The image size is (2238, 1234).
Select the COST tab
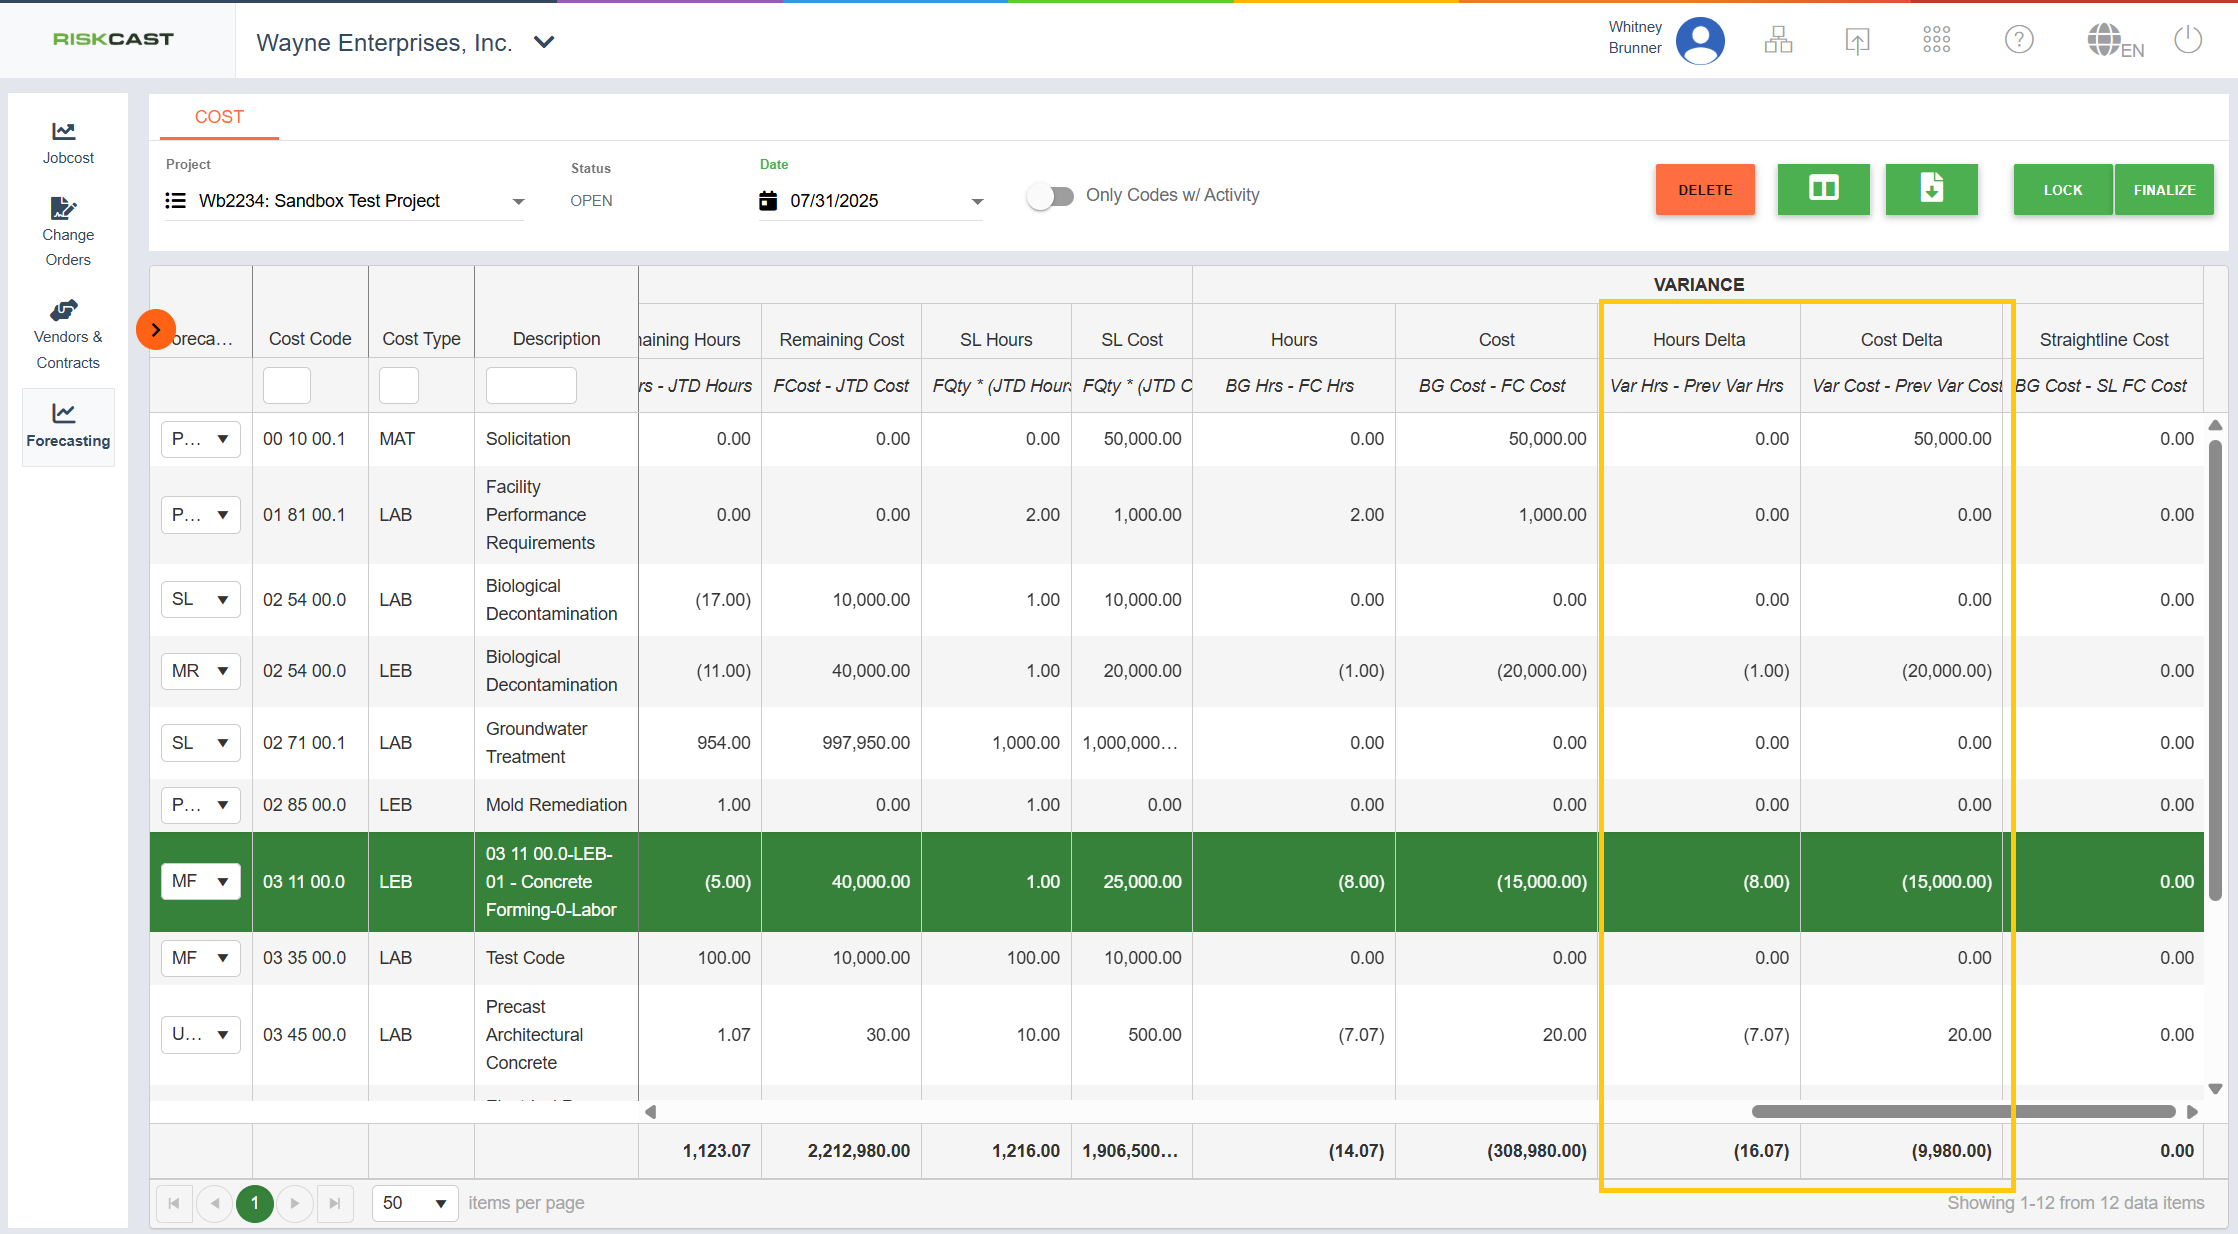pos(219,117)
